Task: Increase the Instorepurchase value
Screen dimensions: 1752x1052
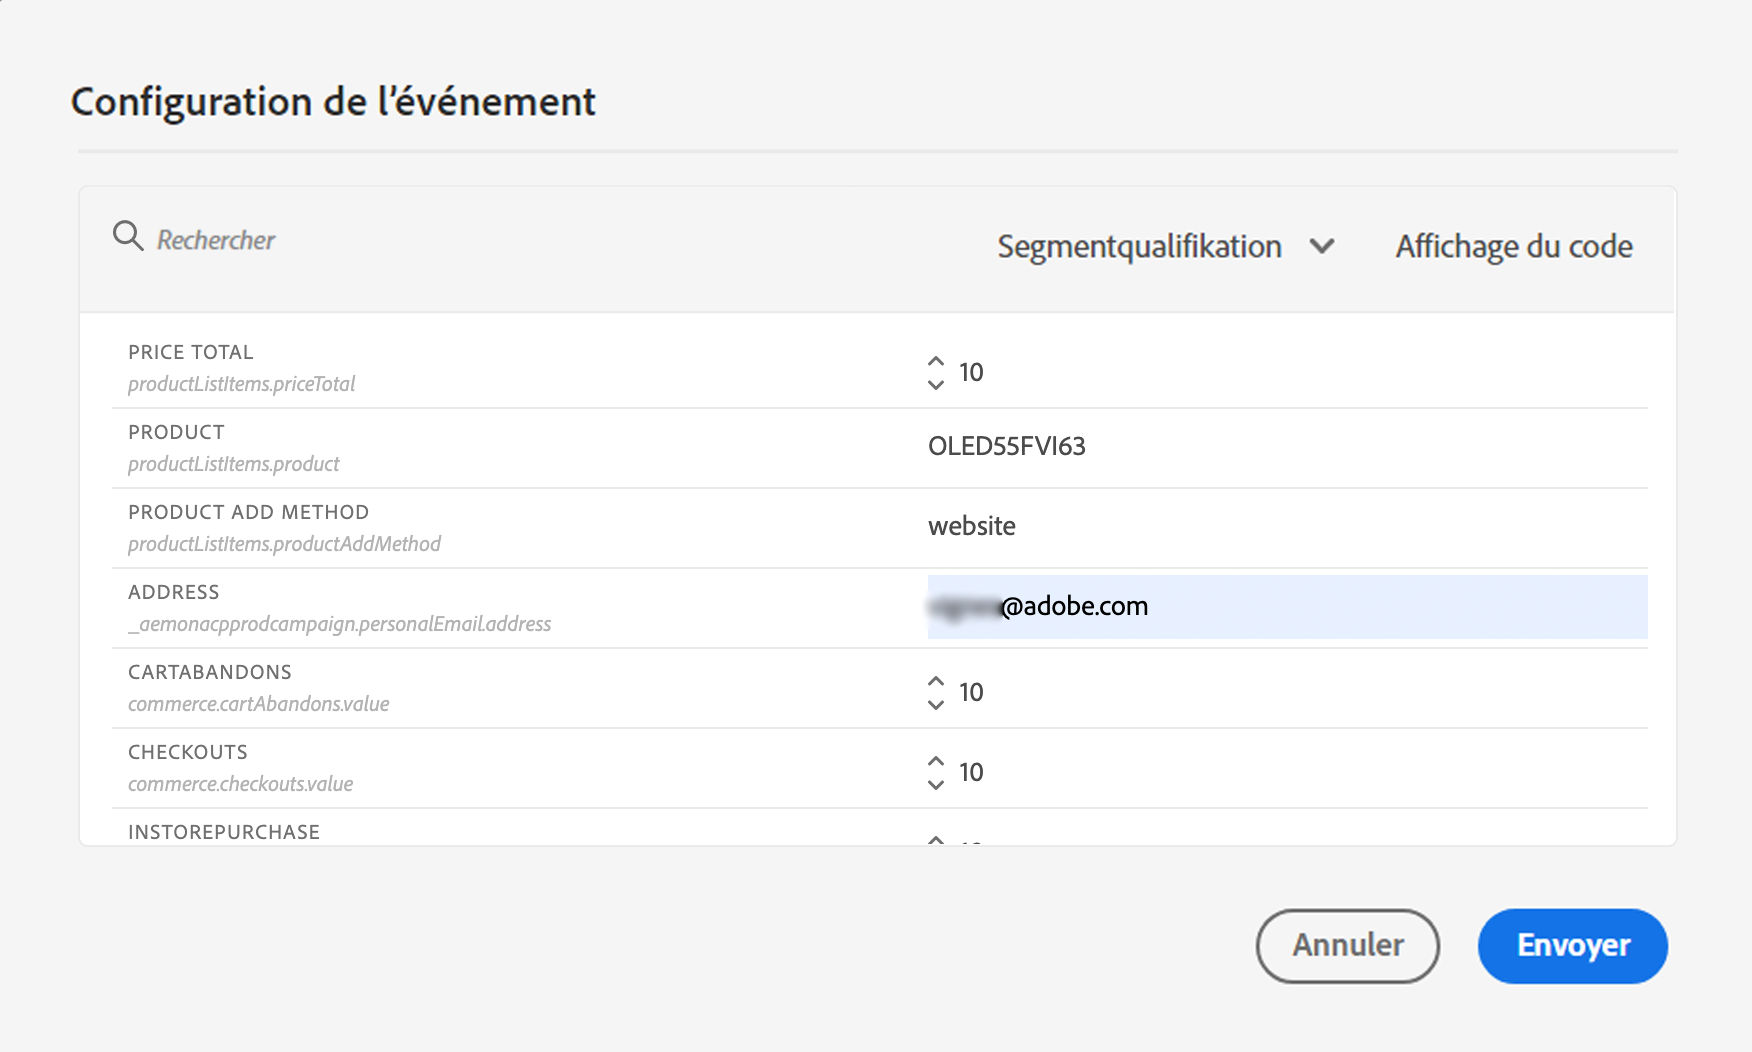Action: [x=936, y=840]
